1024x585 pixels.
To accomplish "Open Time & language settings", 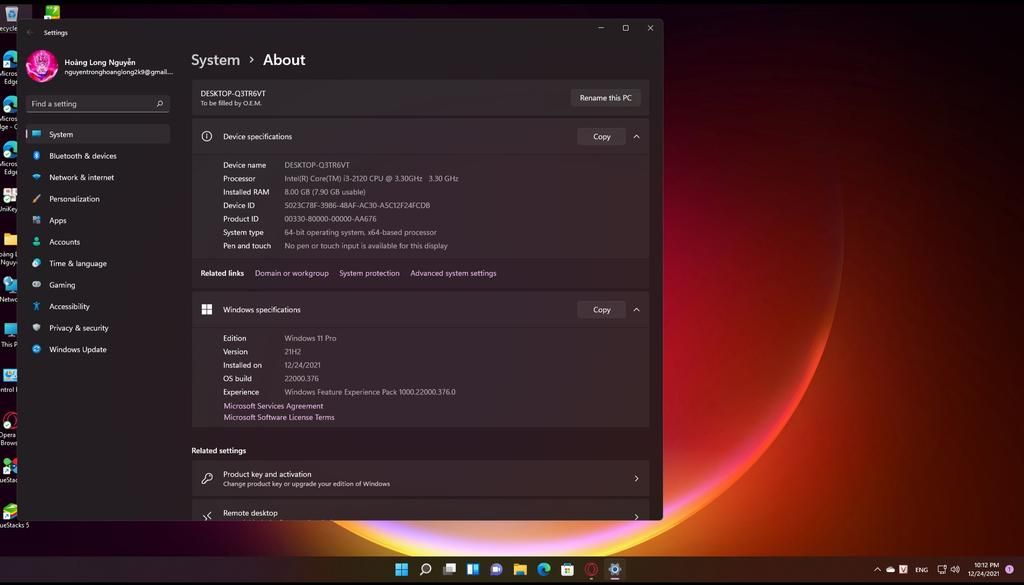I will [x=98, y=263].
